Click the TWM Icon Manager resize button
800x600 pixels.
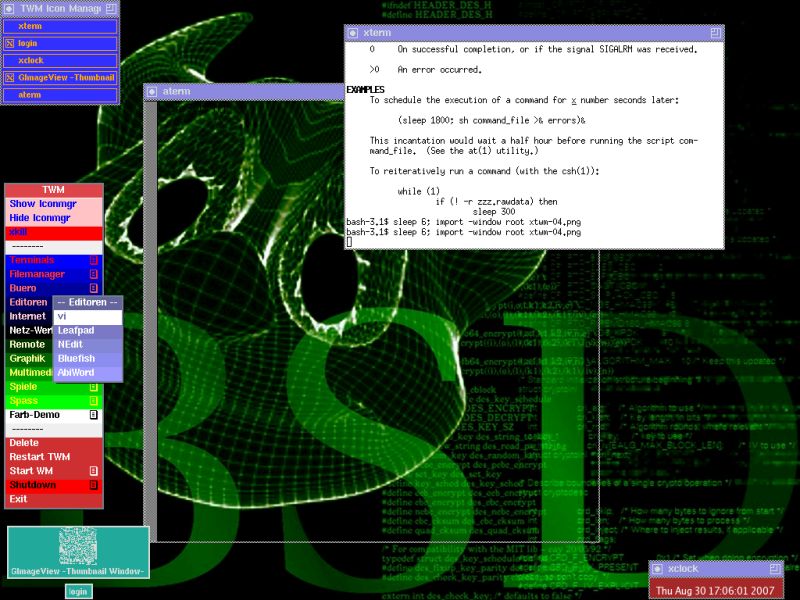click(x=110, y=9)
